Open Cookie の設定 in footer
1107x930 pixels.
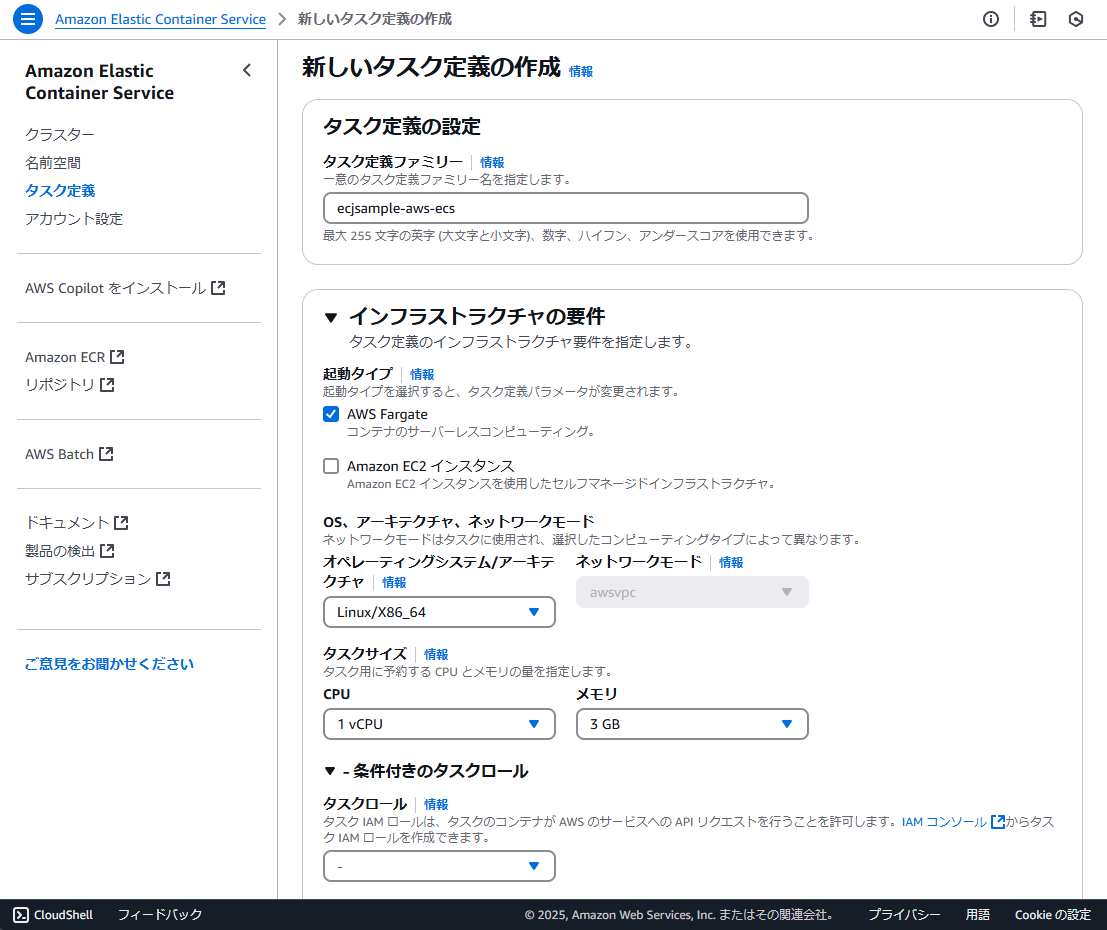tap(1053, 914)
